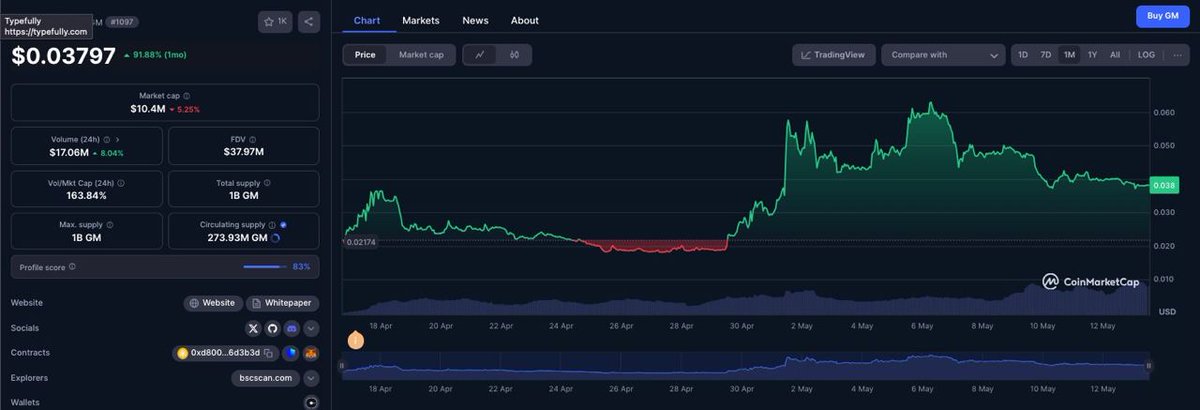Click the verified badge near Circulating supply

point(284,225)
